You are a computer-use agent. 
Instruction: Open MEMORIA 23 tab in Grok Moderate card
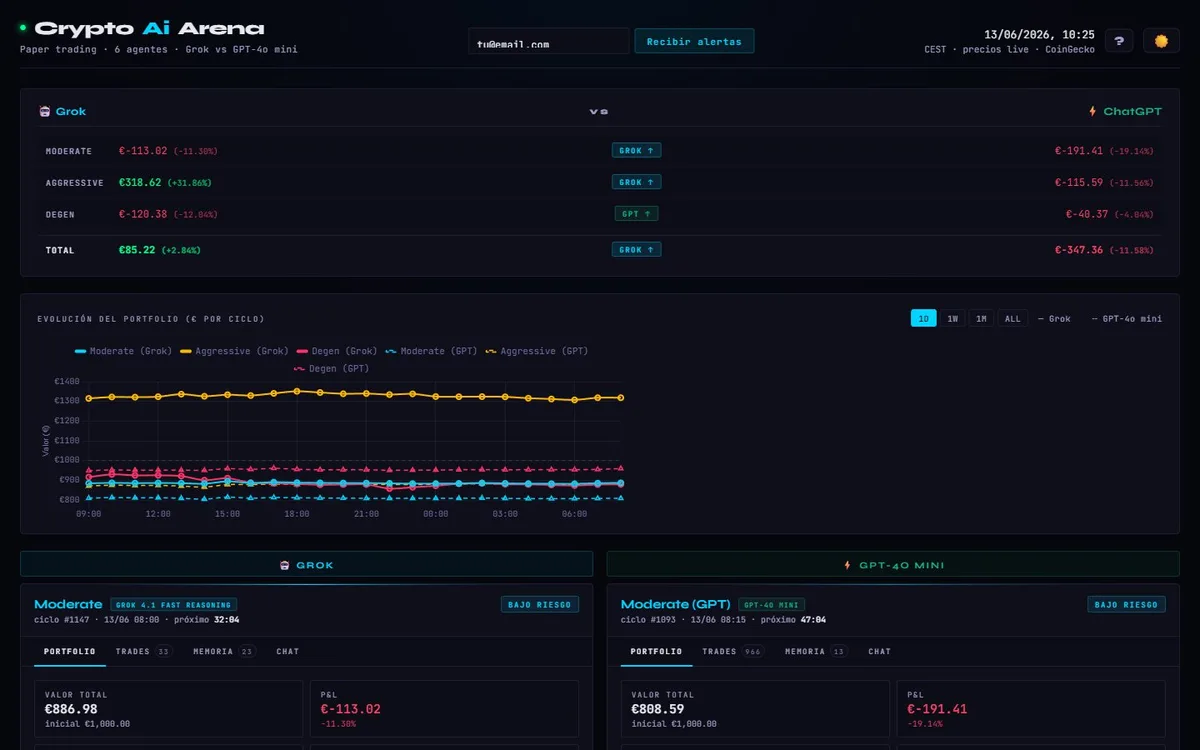tap(224, 651)
